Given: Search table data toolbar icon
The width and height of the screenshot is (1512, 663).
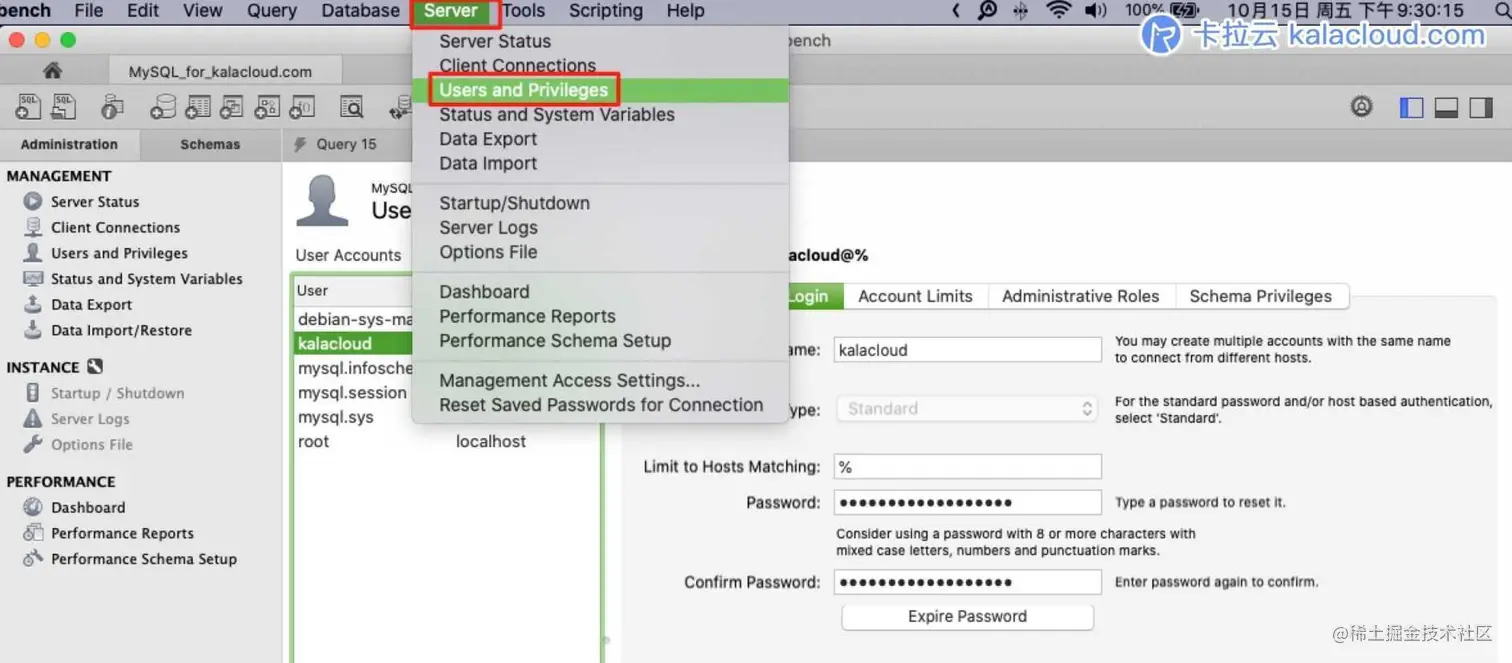Looking at the screenshot, I should tap(351, 106).
